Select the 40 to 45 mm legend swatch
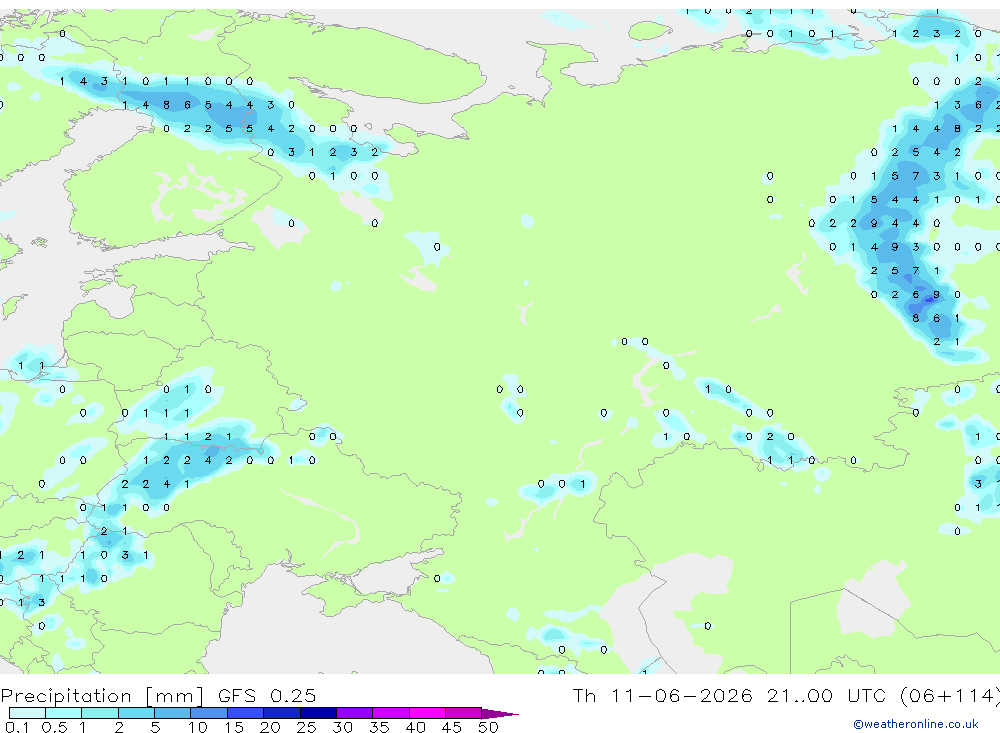 (427, 713)
